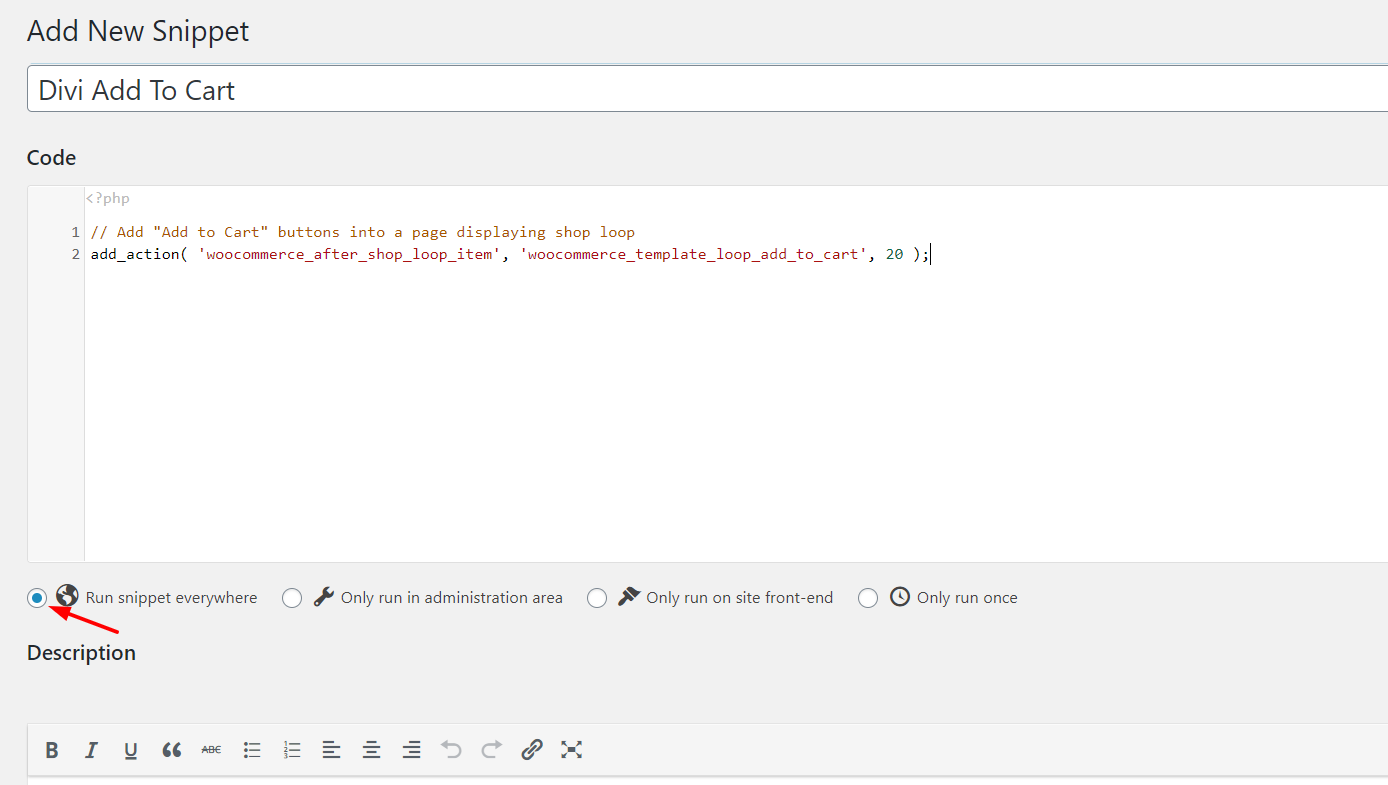
Task: Click the 'woocommerce_template_loop_add_to_cart' string
Action: (x=694, y=254)
